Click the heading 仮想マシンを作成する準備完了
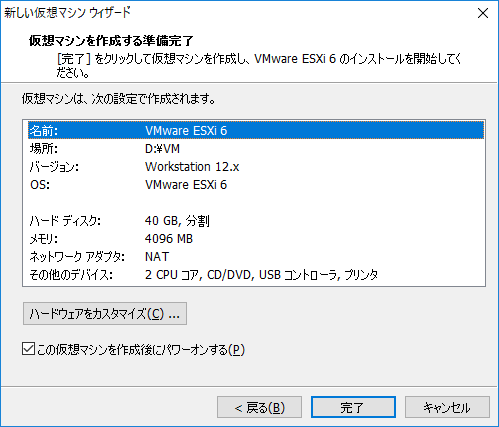 [x=111, y=41]
